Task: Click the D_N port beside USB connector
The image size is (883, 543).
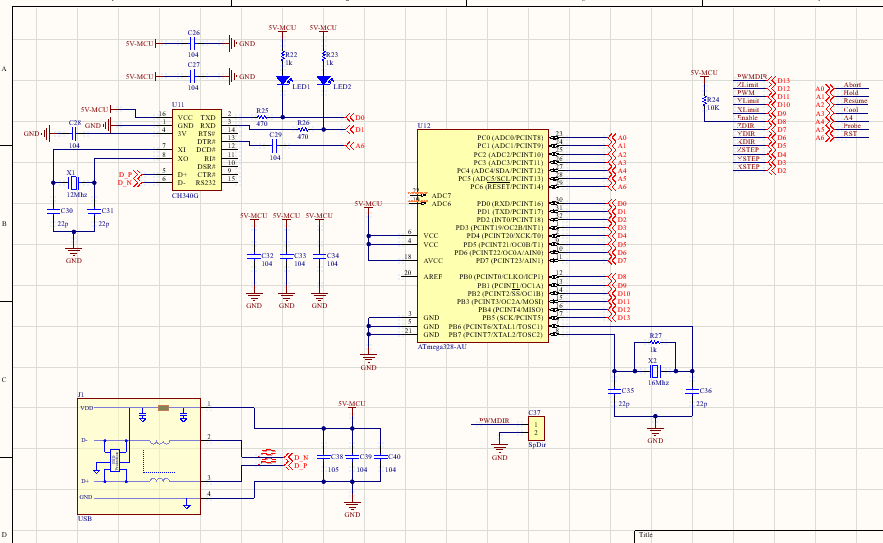Action: pyautogui.click(x=296, y=457)
